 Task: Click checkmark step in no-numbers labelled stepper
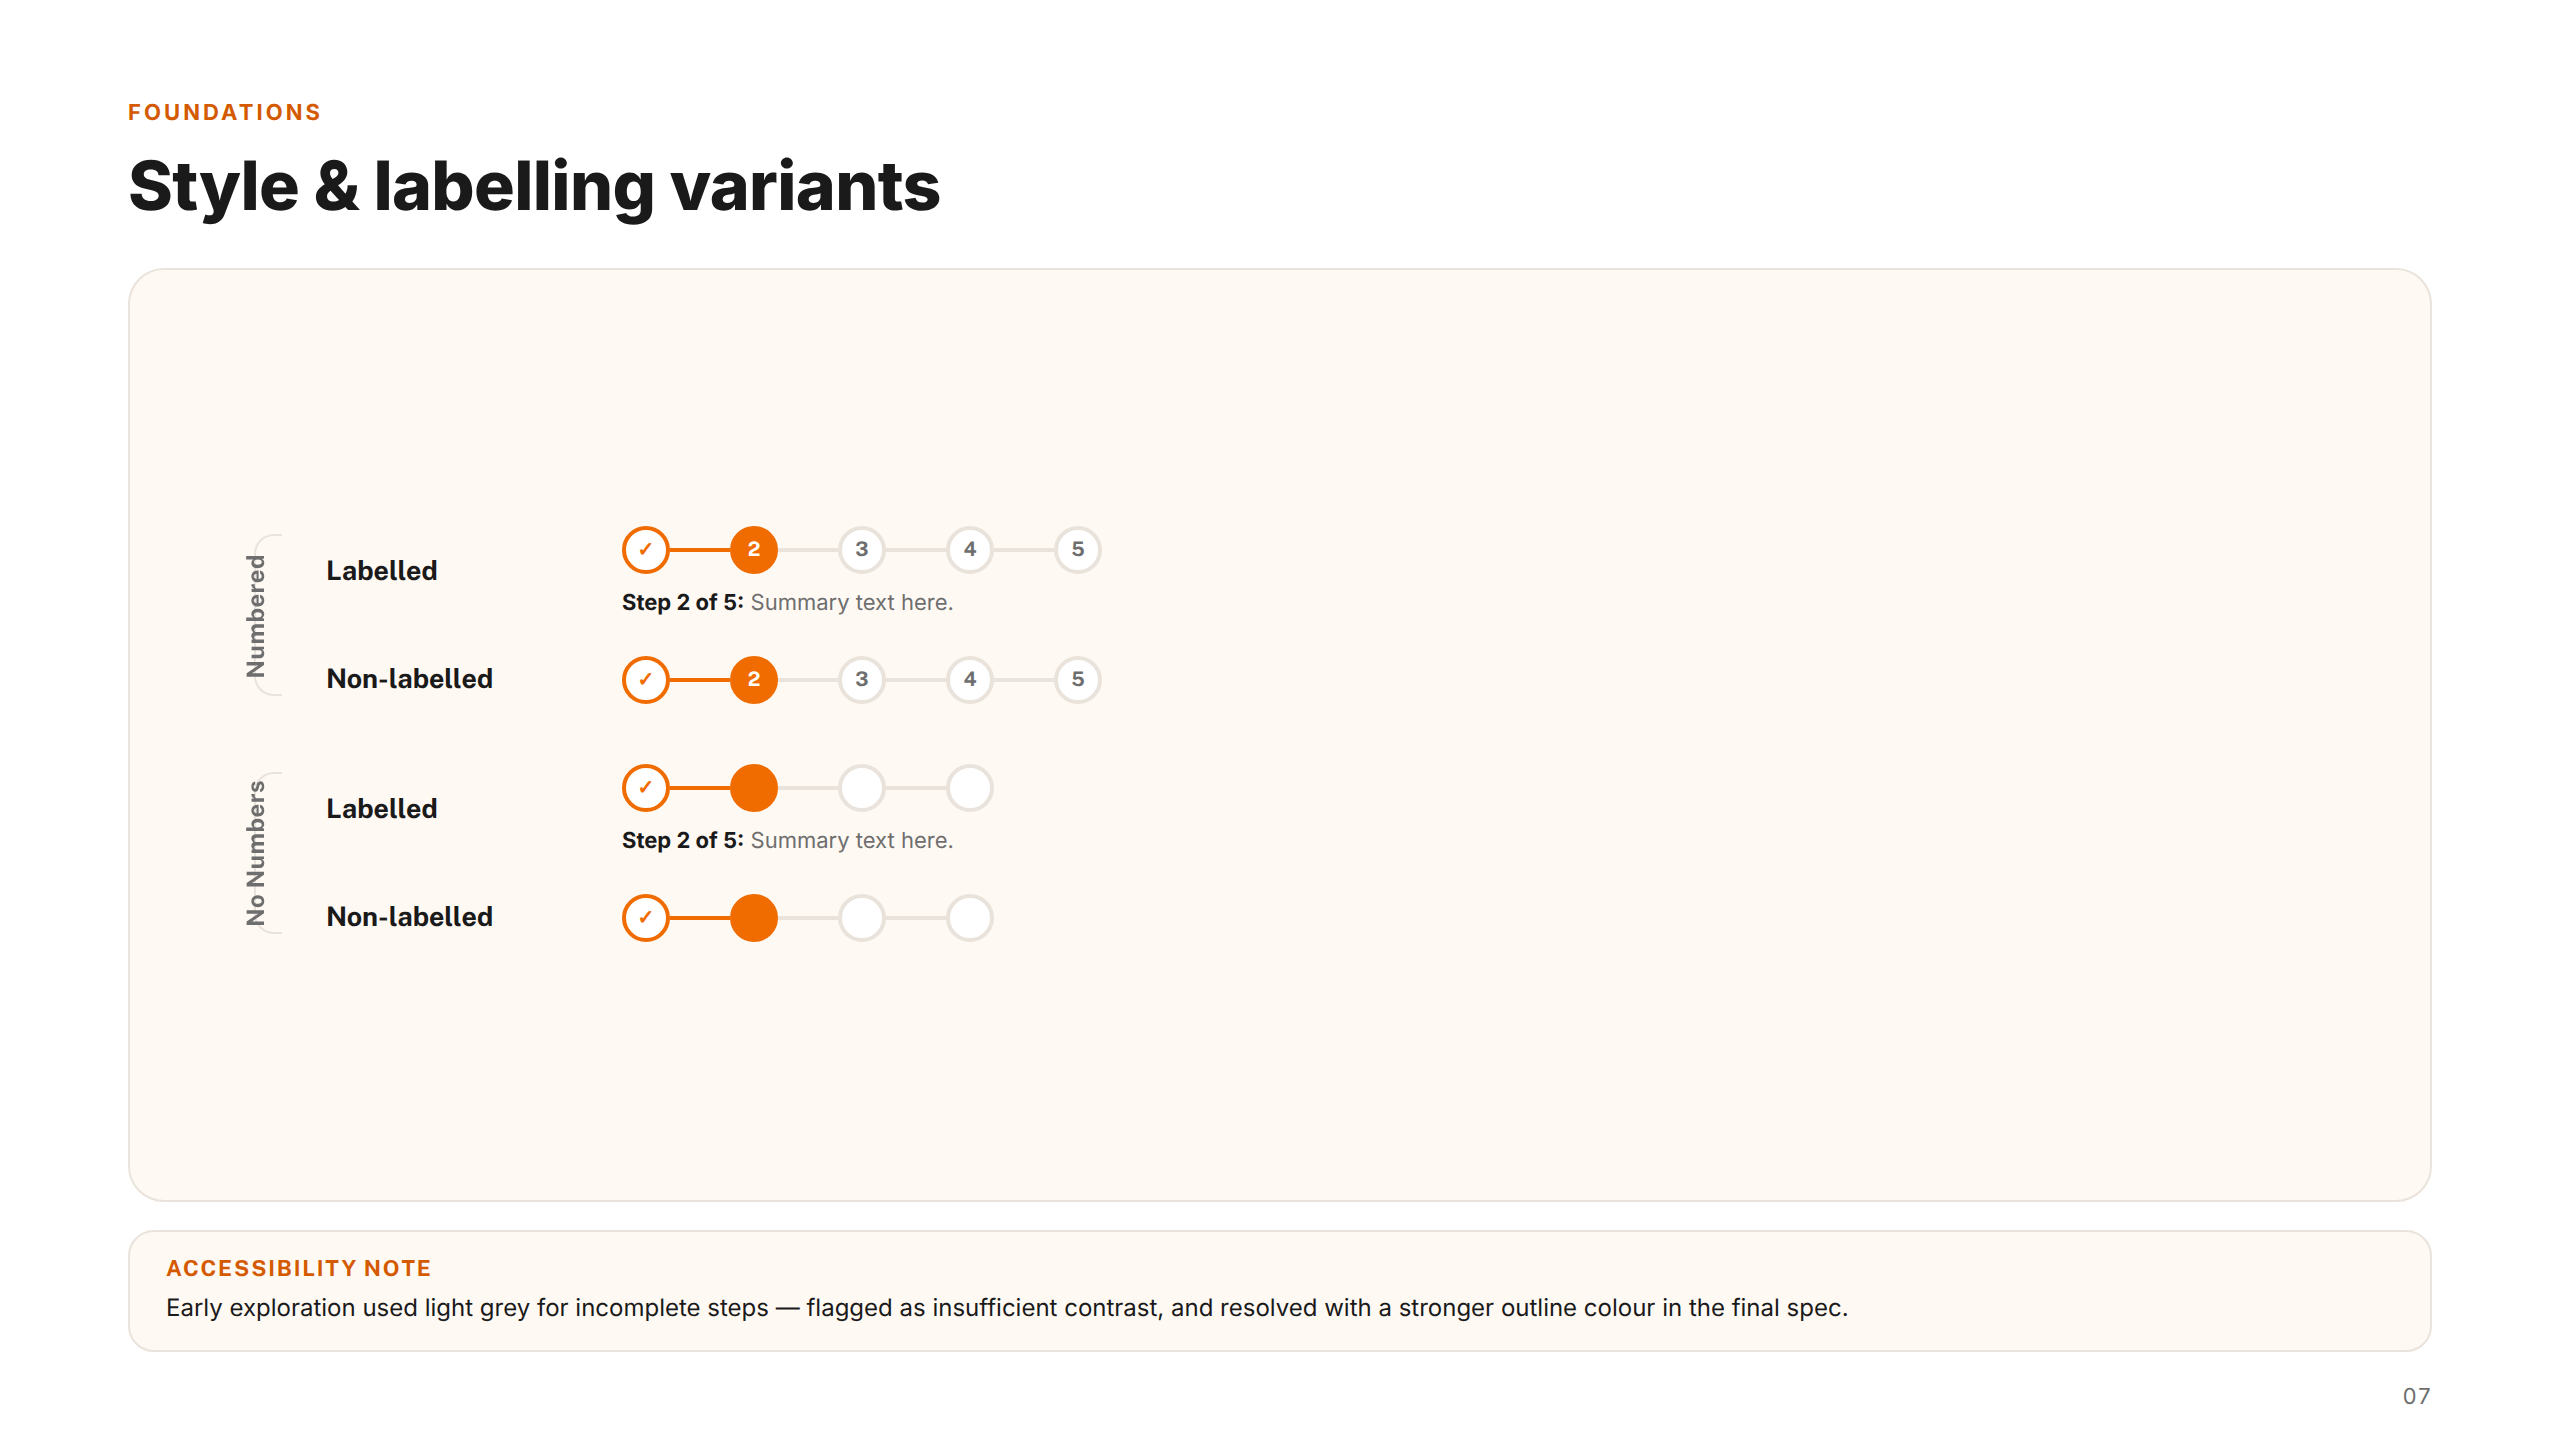click(x=645, y=787)
